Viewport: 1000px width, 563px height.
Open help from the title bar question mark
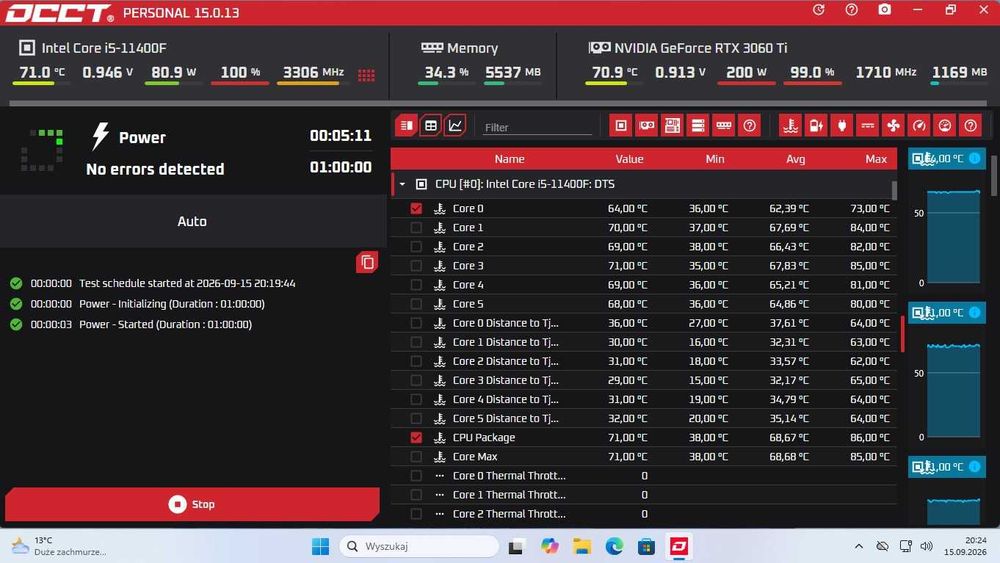pyautogui.click(x=851, y=10)
